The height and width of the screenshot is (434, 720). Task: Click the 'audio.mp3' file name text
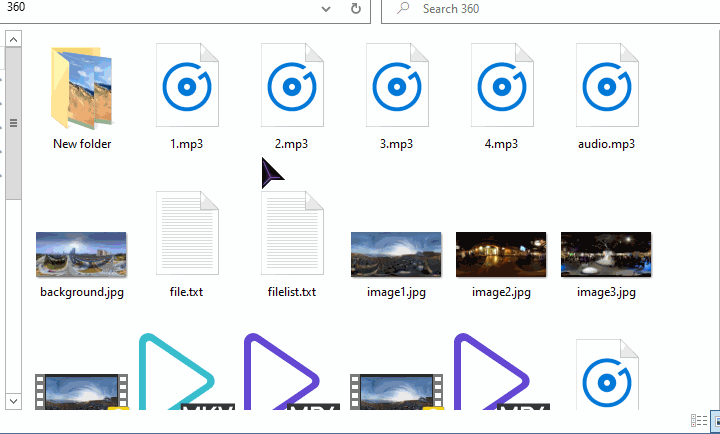click(607, 144)
